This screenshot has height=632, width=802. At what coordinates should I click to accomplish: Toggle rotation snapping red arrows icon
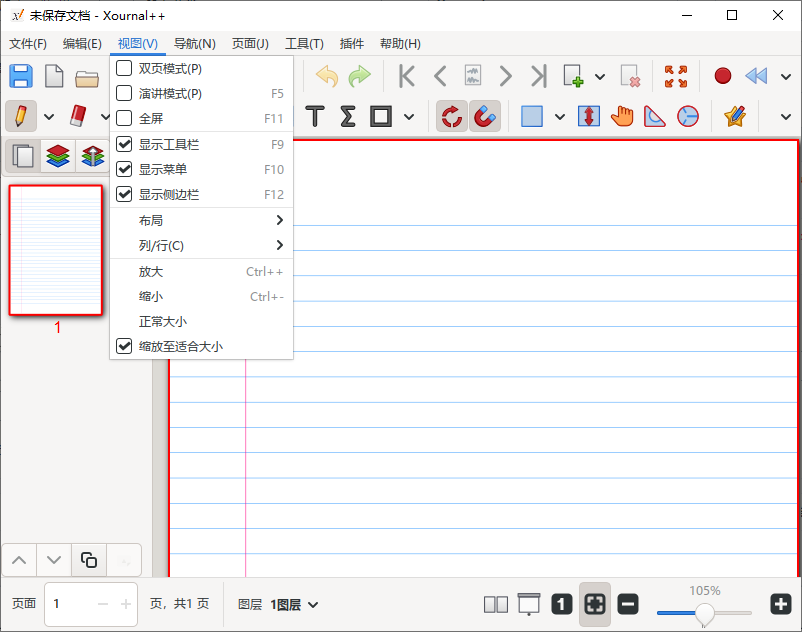click(x=452, y=116)
